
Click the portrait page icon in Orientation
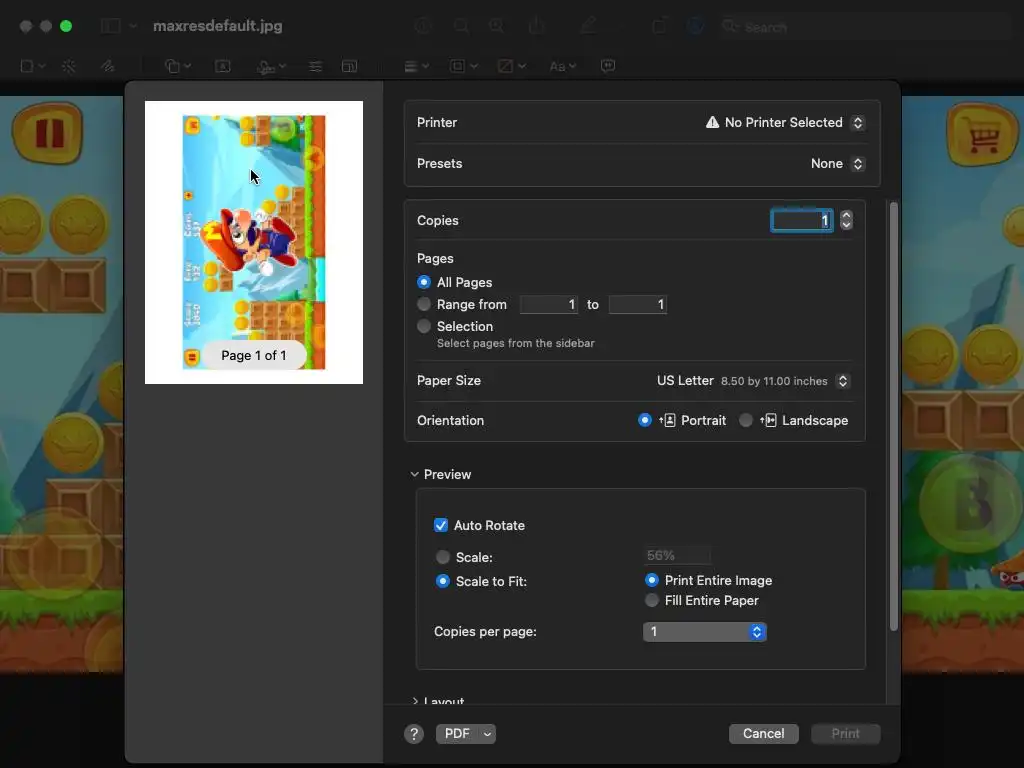[667, 421]
